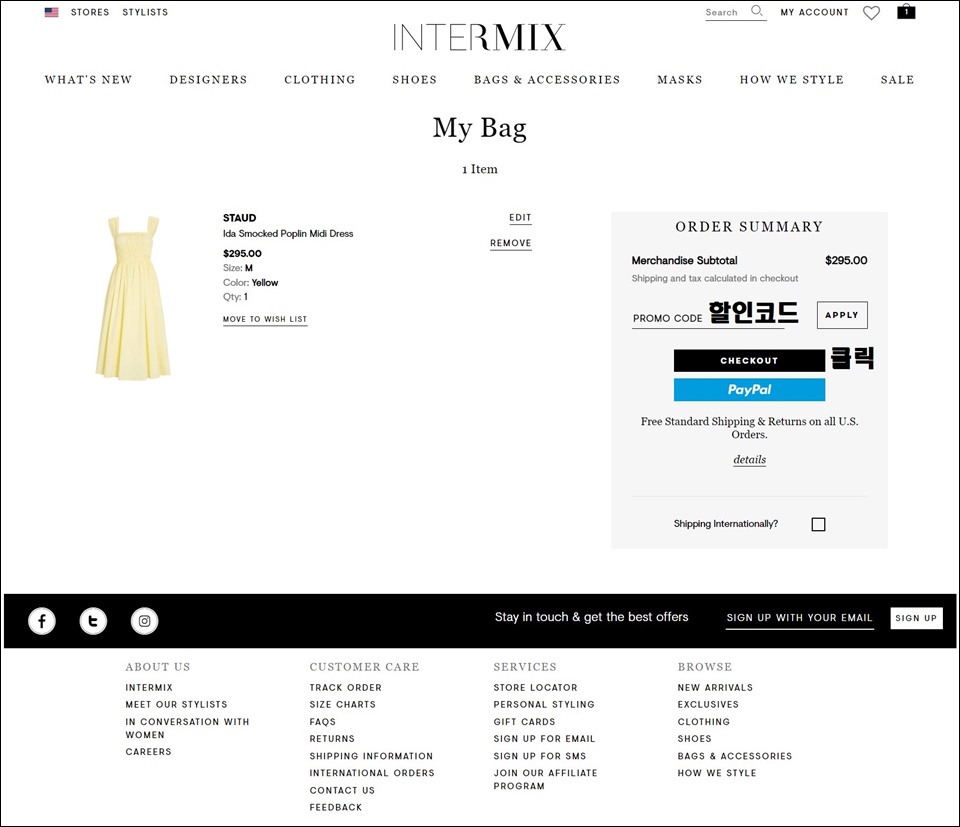960x827 pixels.
Task: Click the Sign Up button
Action: pos(916,618)
